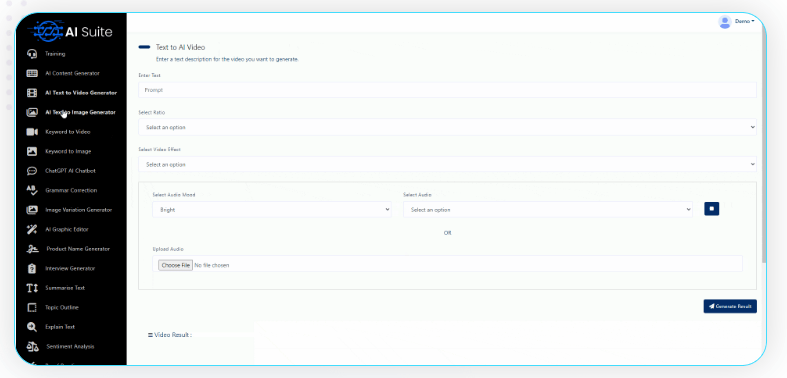787x378 pixels.
Task: Open the Training menu item
Action: pyautogui.click(x=55, y=54)
